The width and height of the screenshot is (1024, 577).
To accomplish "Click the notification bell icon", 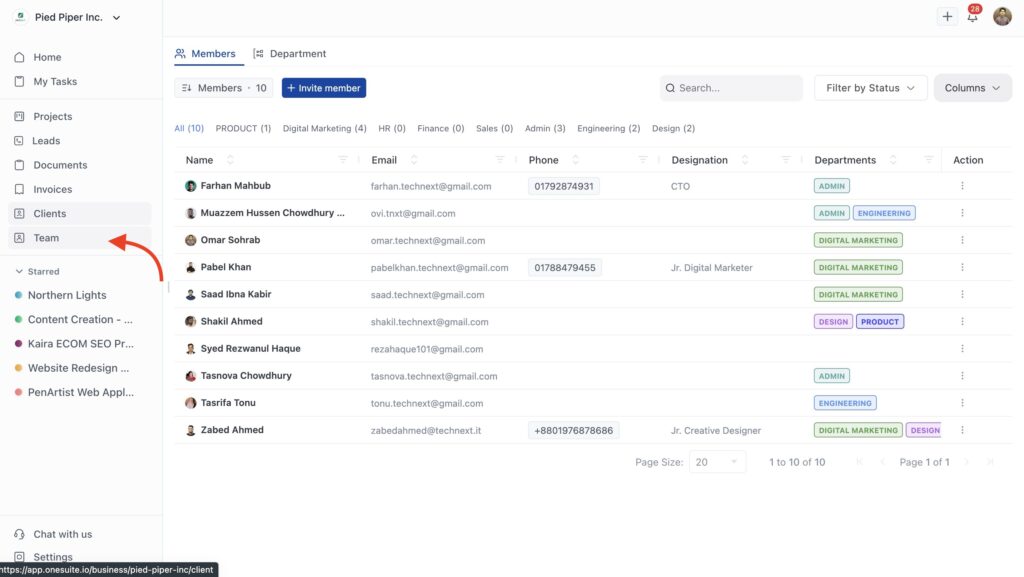I will (972, 17).
